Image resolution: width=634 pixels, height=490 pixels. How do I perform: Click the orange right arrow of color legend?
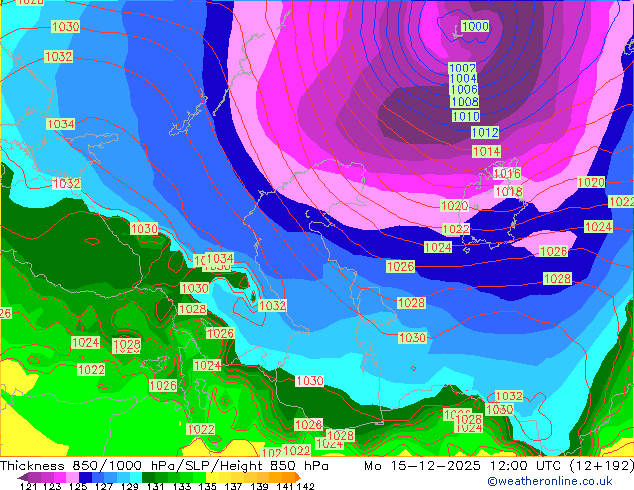(x=298, y=477)
